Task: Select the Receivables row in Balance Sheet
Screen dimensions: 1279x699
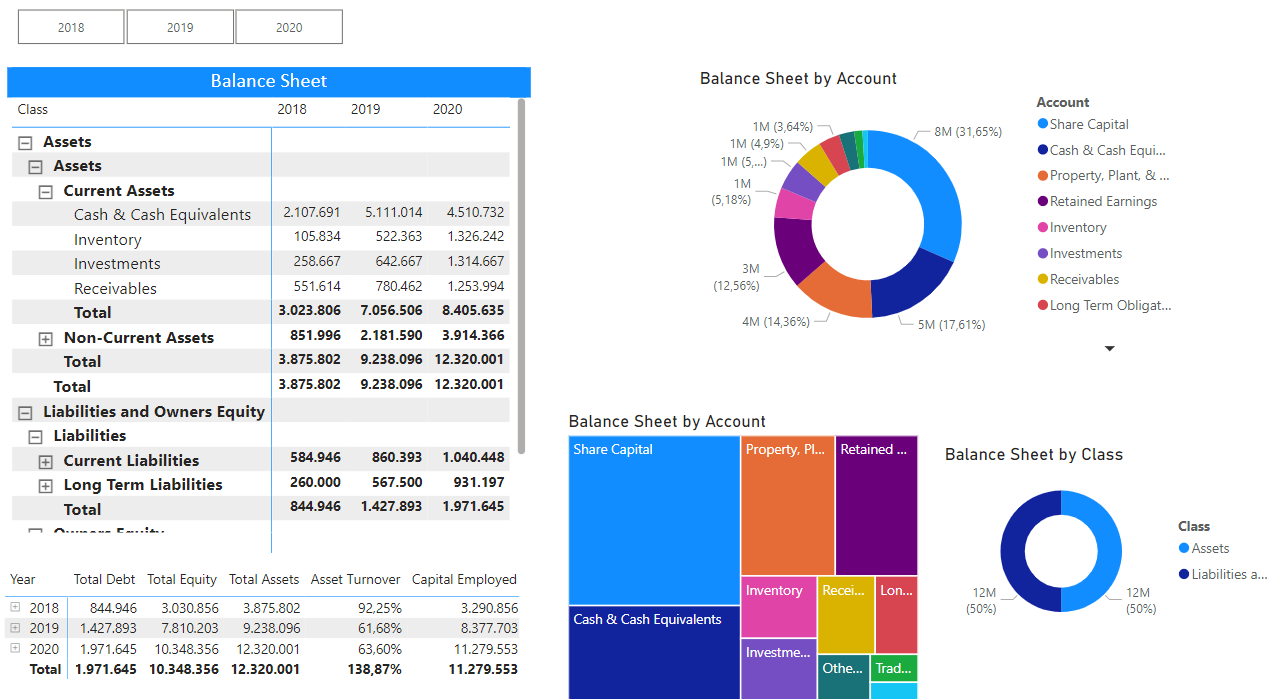Action: pos(260,288)
